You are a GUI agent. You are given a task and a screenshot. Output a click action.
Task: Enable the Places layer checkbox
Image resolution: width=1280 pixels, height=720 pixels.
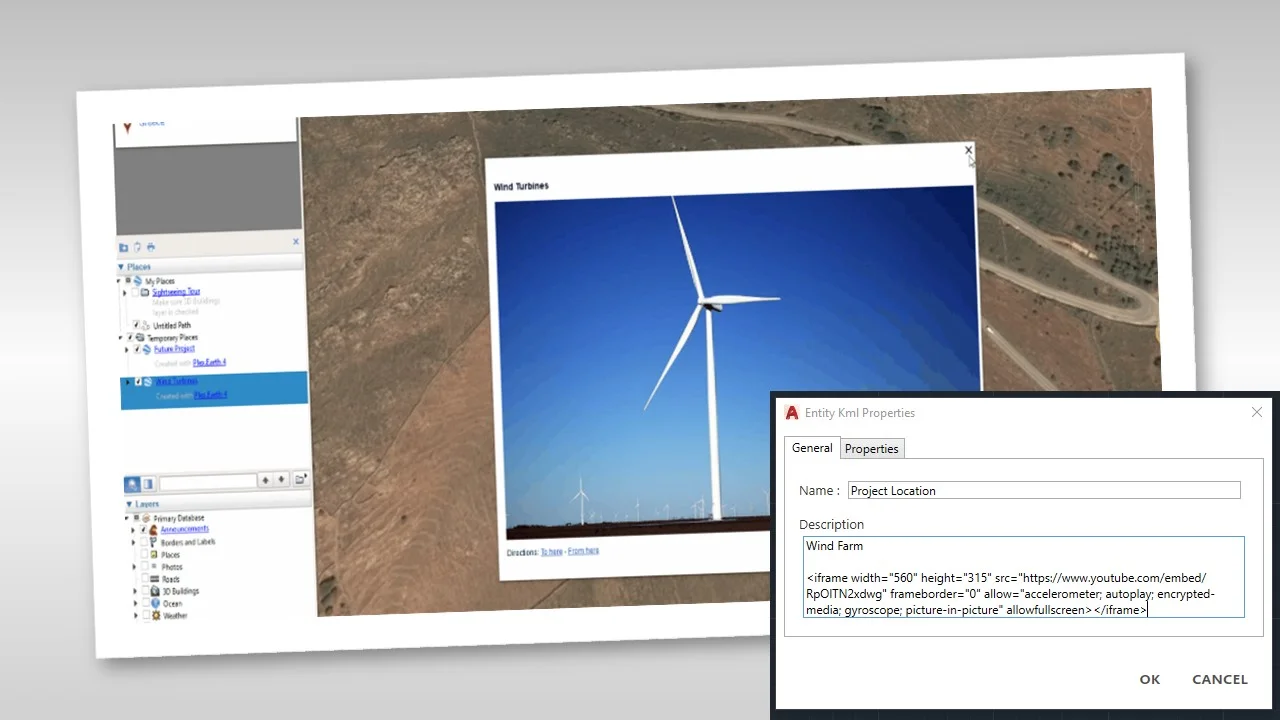pos(144,554)
